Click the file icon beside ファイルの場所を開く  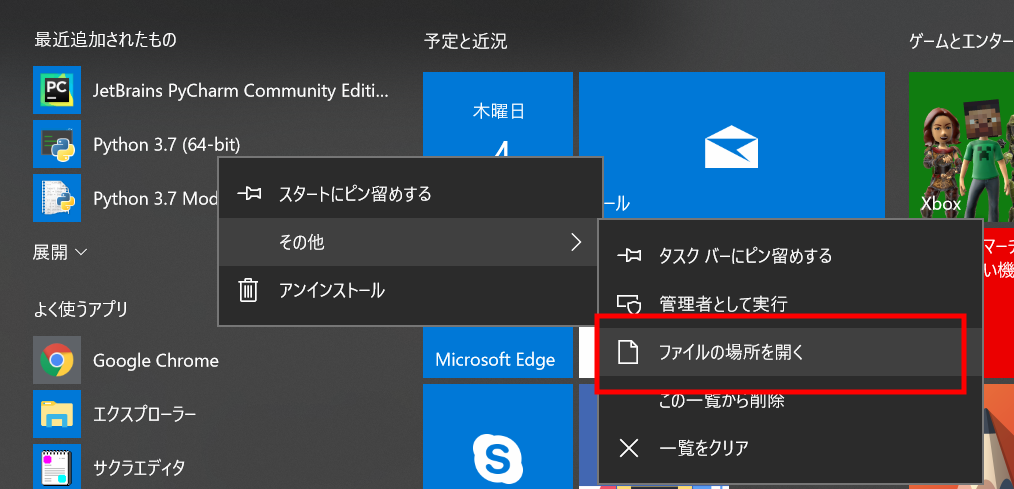[x=629, y=352]
